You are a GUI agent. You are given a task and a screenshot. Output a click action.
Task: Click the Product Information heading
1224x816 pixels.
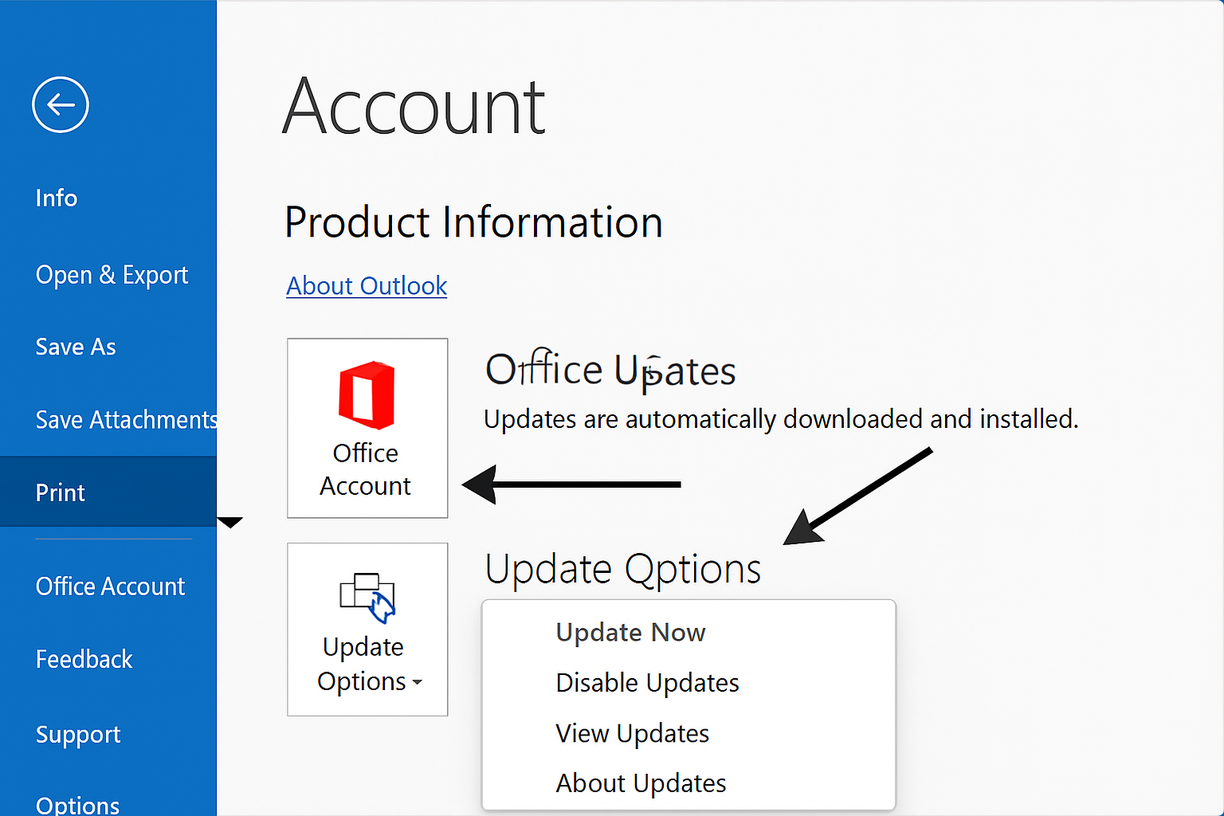tap(473, 222)
